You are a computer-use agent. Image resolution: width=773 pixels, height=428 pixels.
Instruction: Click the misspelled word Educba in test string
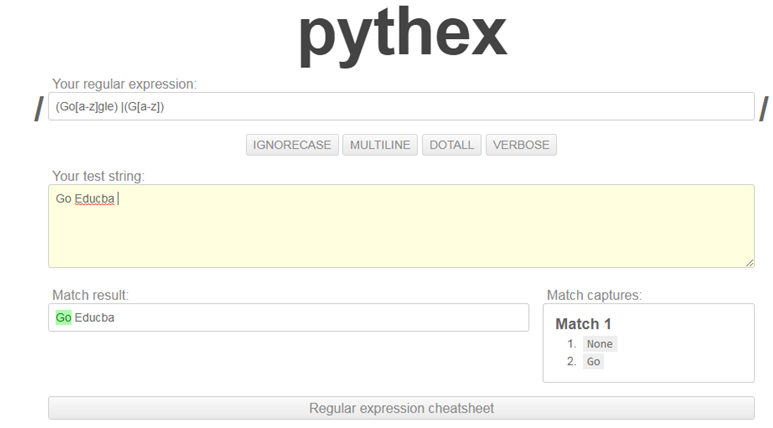pyautogui.click(x=94, y=199)
